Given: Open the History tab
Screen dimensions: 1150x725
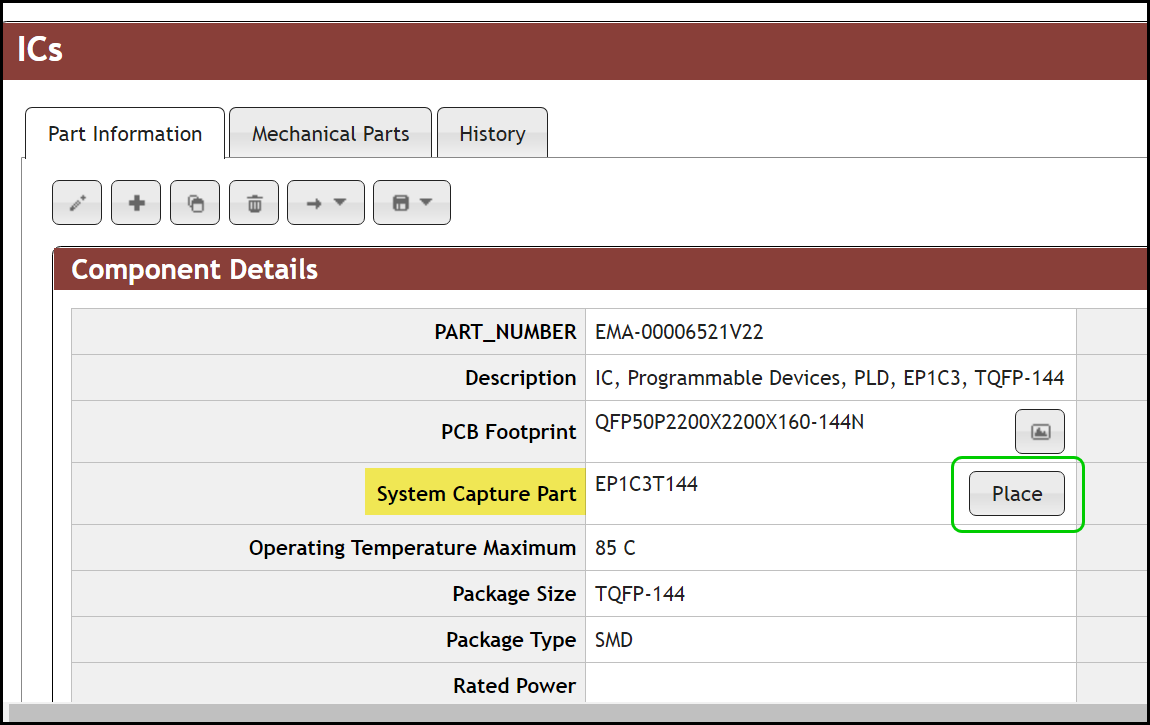Looking at the screenshot, I should click(492, 134).
